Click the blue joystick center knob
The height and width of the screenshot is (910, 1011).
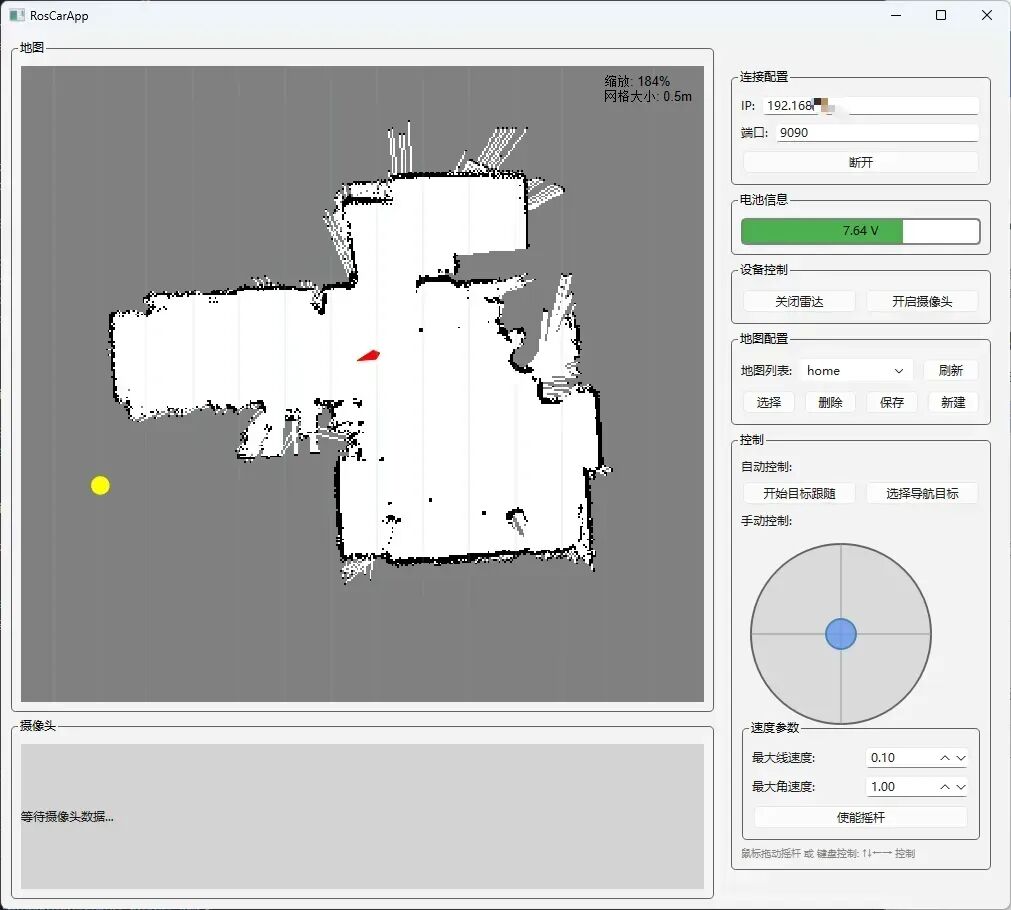click(x=841, y=634)
